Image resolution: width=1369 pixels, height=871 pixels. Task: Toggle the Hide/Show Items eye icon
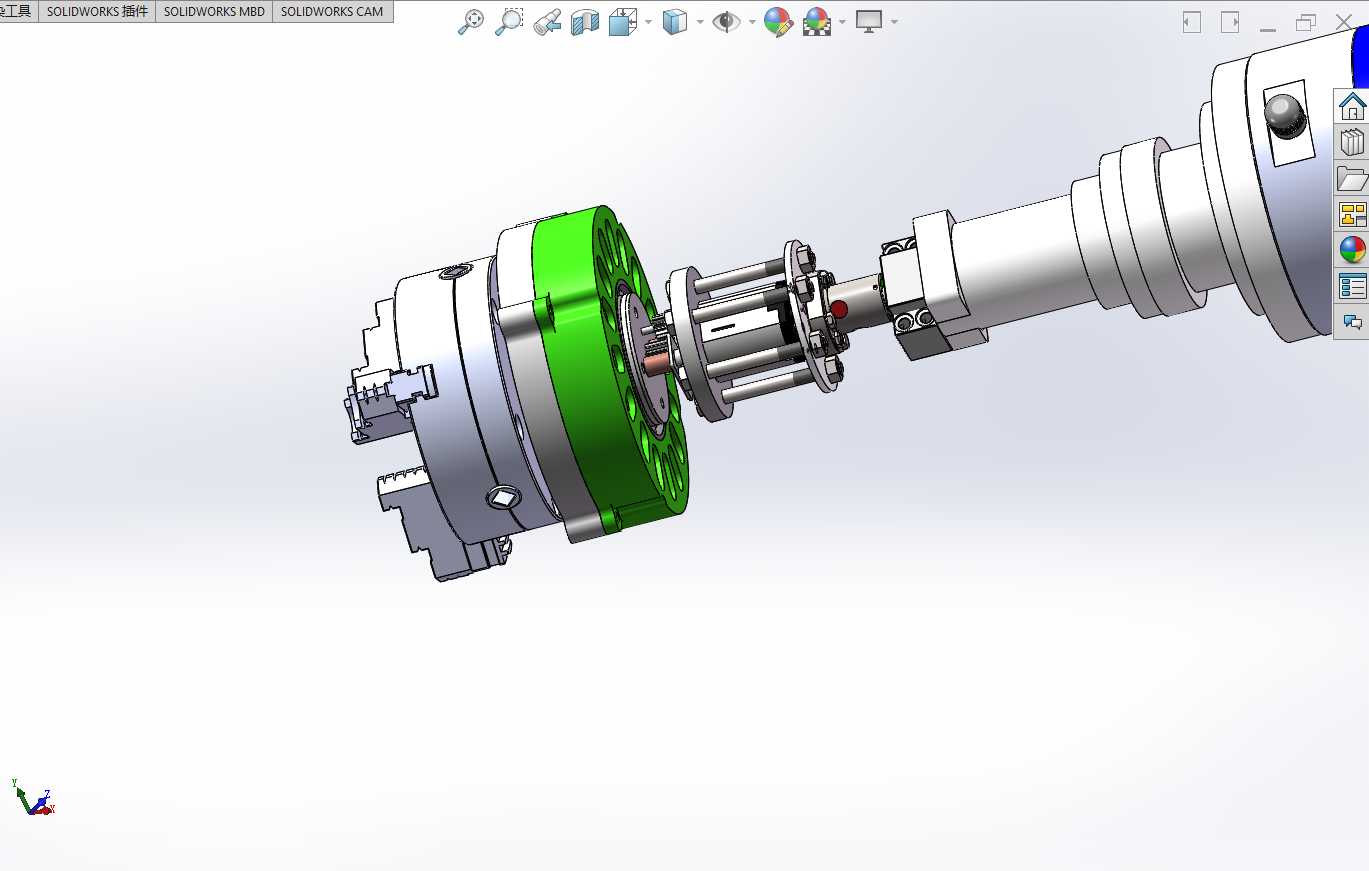tap(727, 22)
